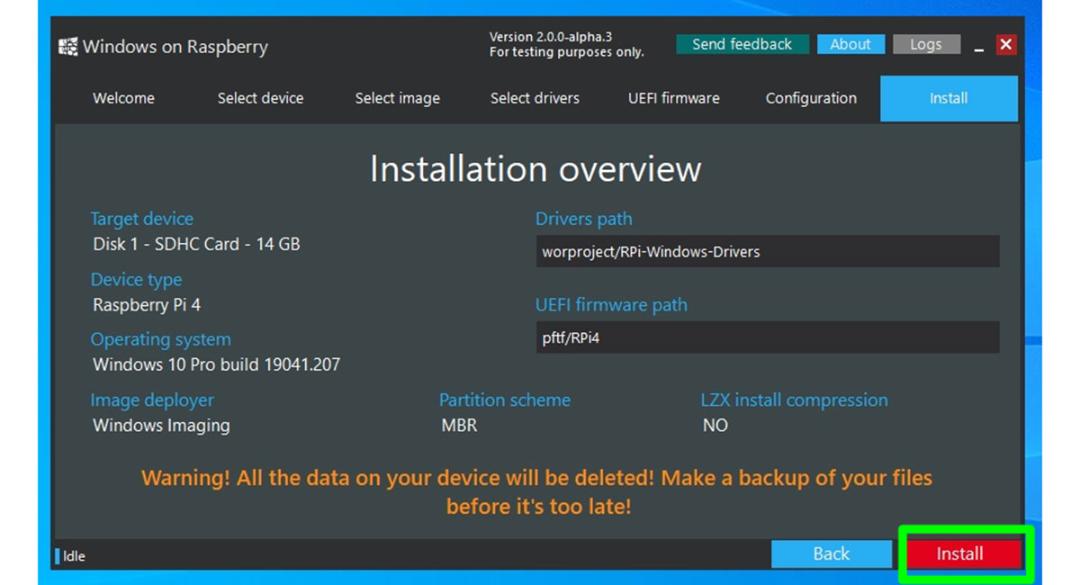The image size is (1080, 585).
Task: Click the 'UEFI firmware path' label
Action: [x=612, y=305]
